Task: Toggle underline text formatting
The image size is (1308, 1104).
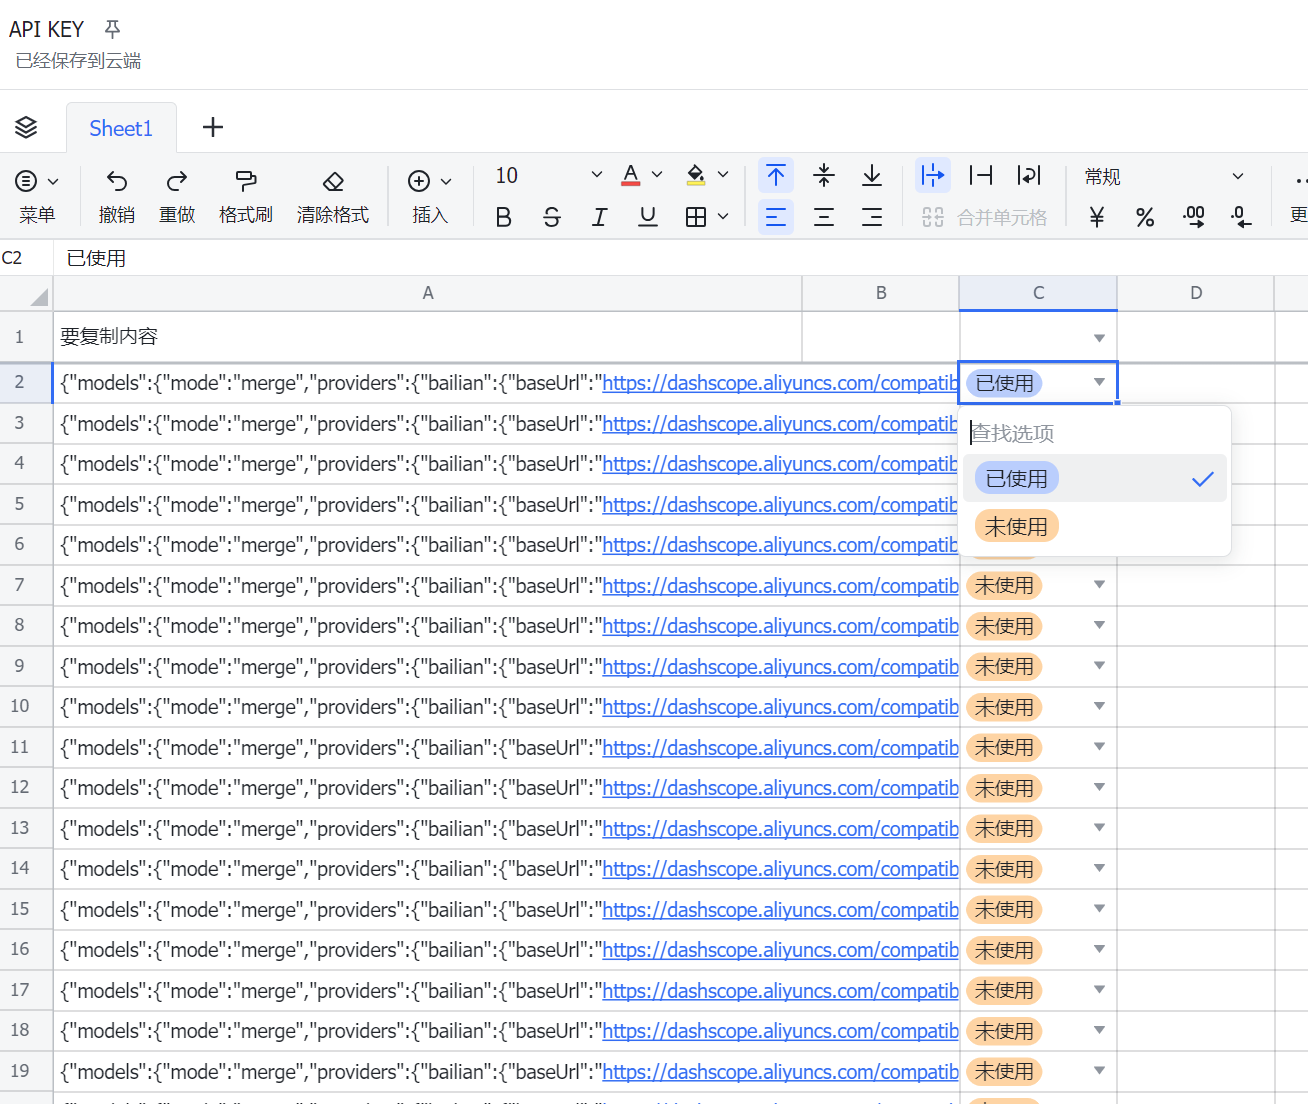Action: (648, 217)
